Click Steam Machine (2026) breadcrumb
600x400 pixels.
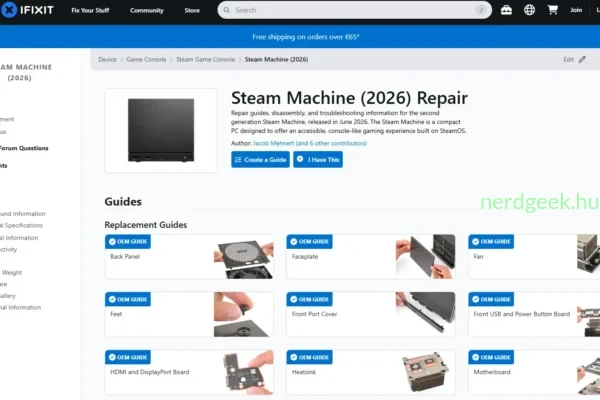click(276, 59)
